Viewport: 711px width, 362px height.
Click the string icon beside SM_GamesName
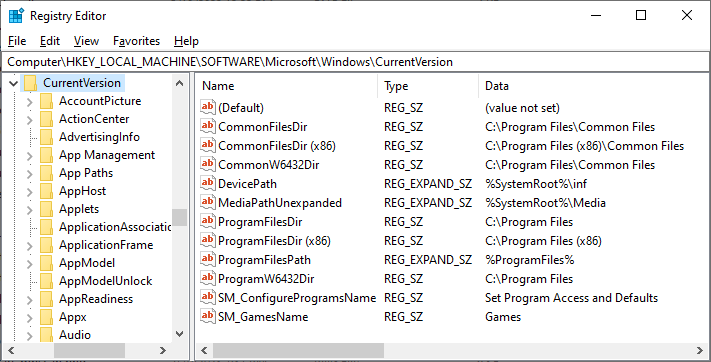point(208,317)
